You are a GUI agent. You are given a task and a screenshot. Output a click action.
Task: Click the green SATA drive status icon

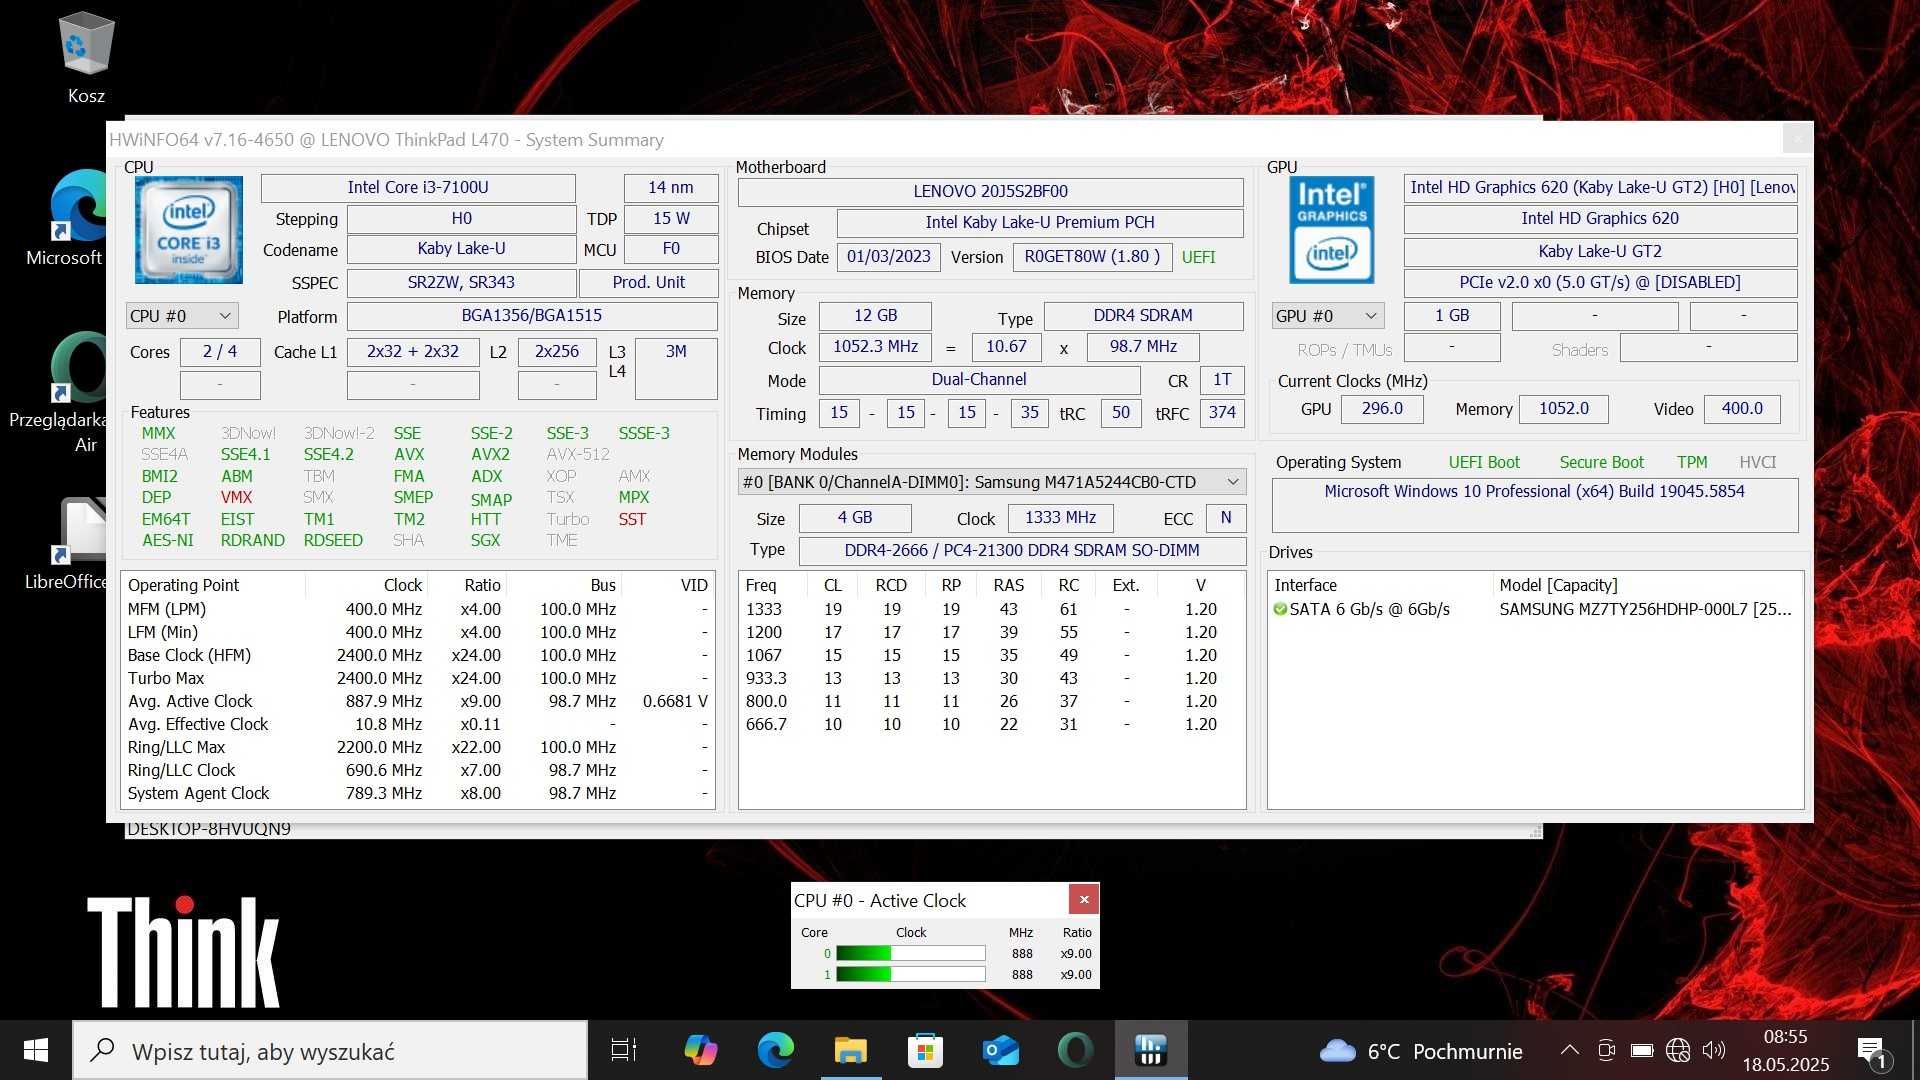point(1279,609)
